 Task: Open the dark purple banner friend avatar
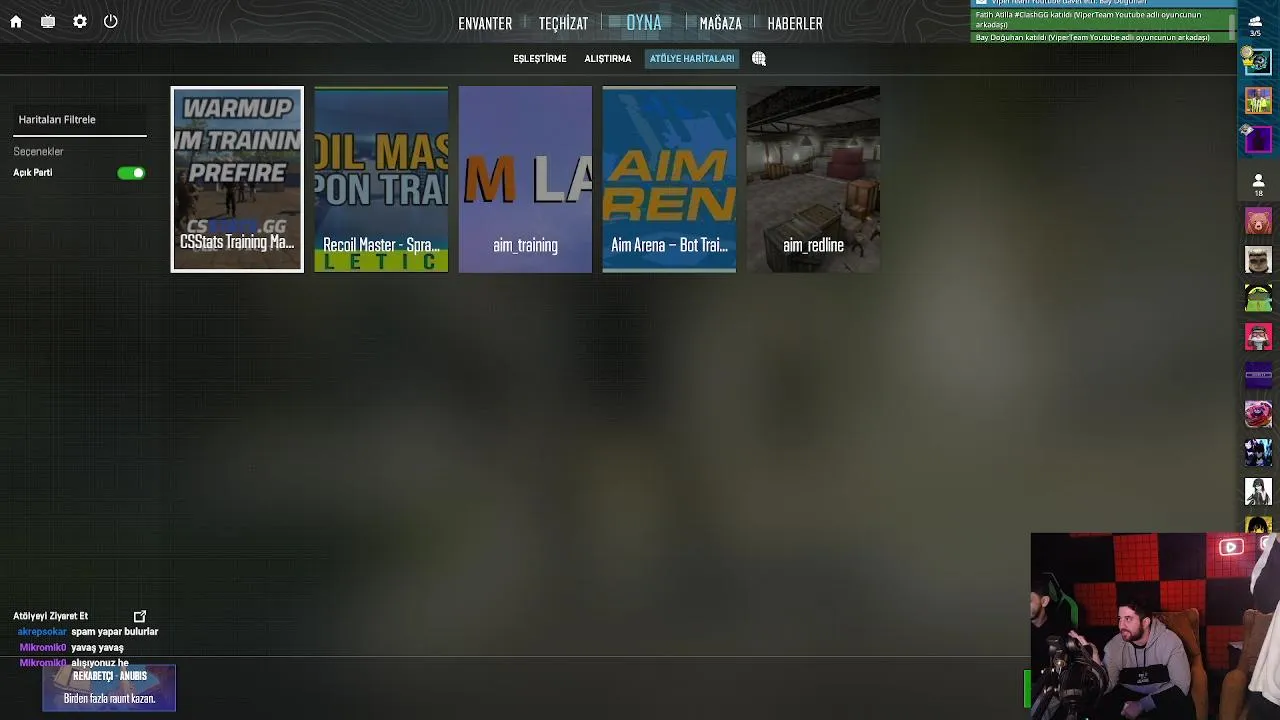coord(1258,376)
